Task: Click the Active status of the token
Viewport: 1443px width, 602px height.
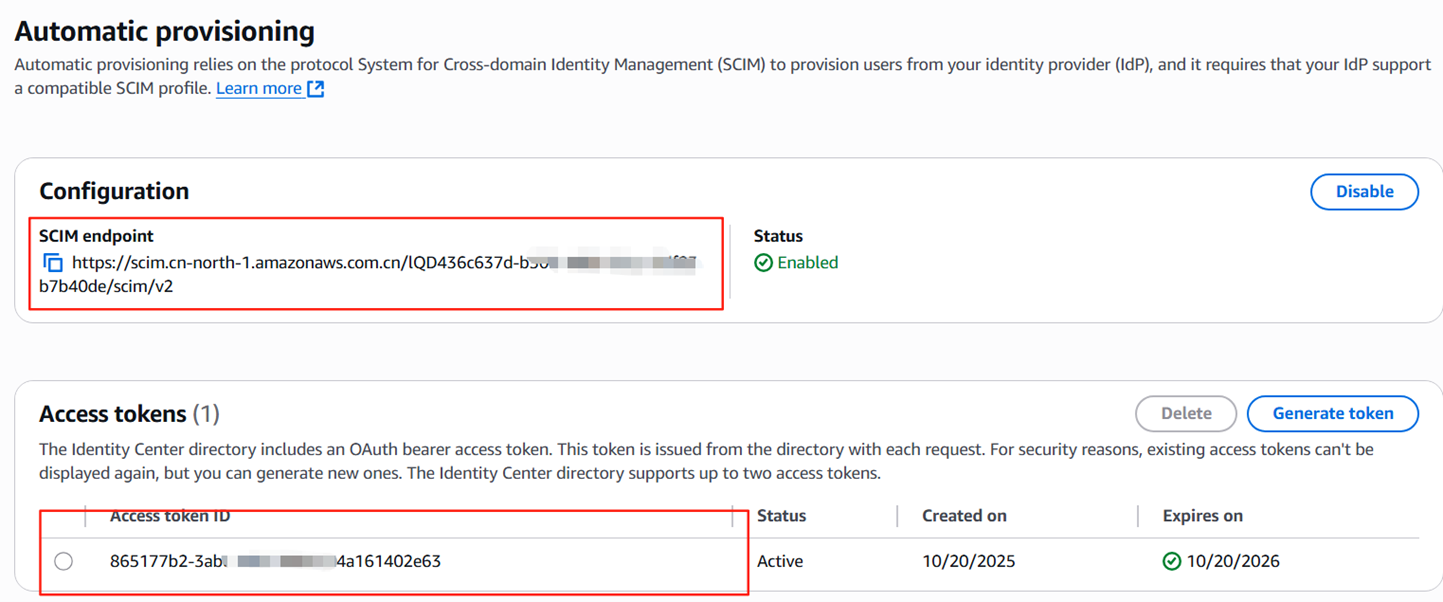Action: 780,562
